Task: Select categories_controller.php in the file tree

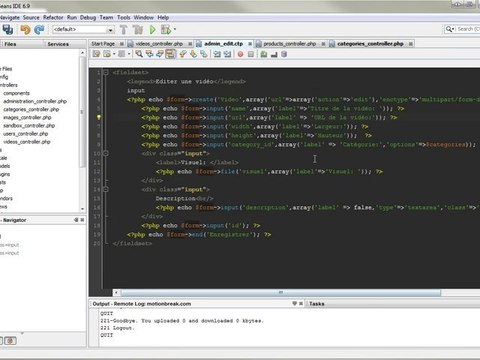Action: [x=31, y=109]
